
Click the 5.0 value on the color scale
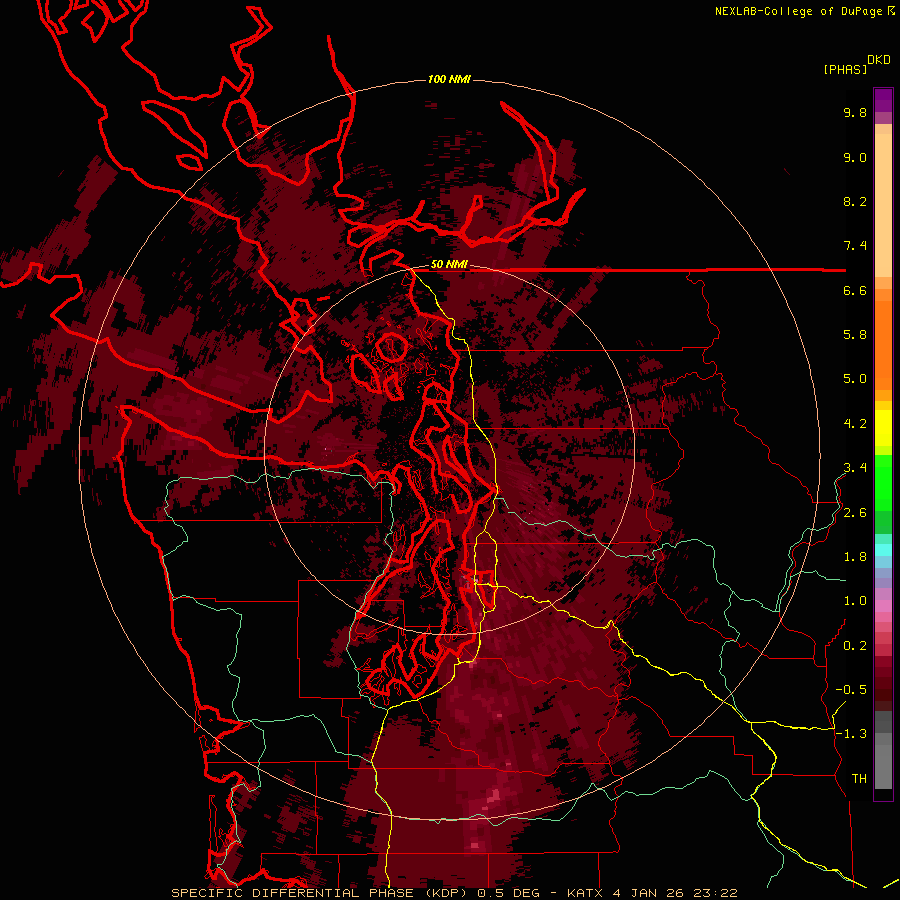click(x=855, y=379)
